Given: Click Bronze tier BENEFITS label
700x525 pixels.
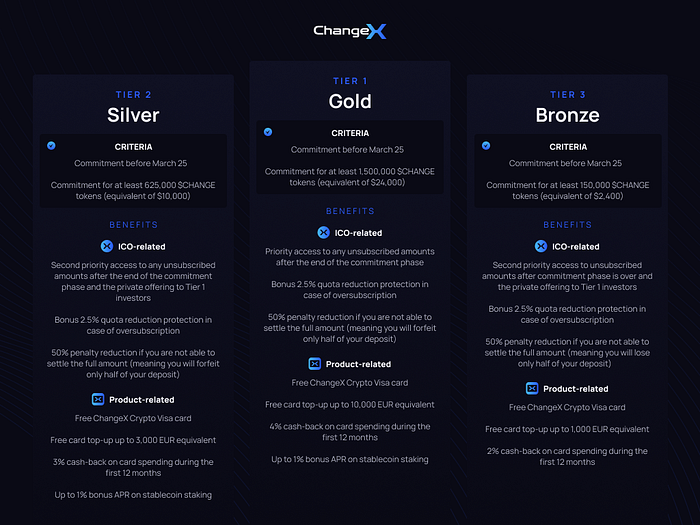Looking at the screenshot, I should 567,225.
